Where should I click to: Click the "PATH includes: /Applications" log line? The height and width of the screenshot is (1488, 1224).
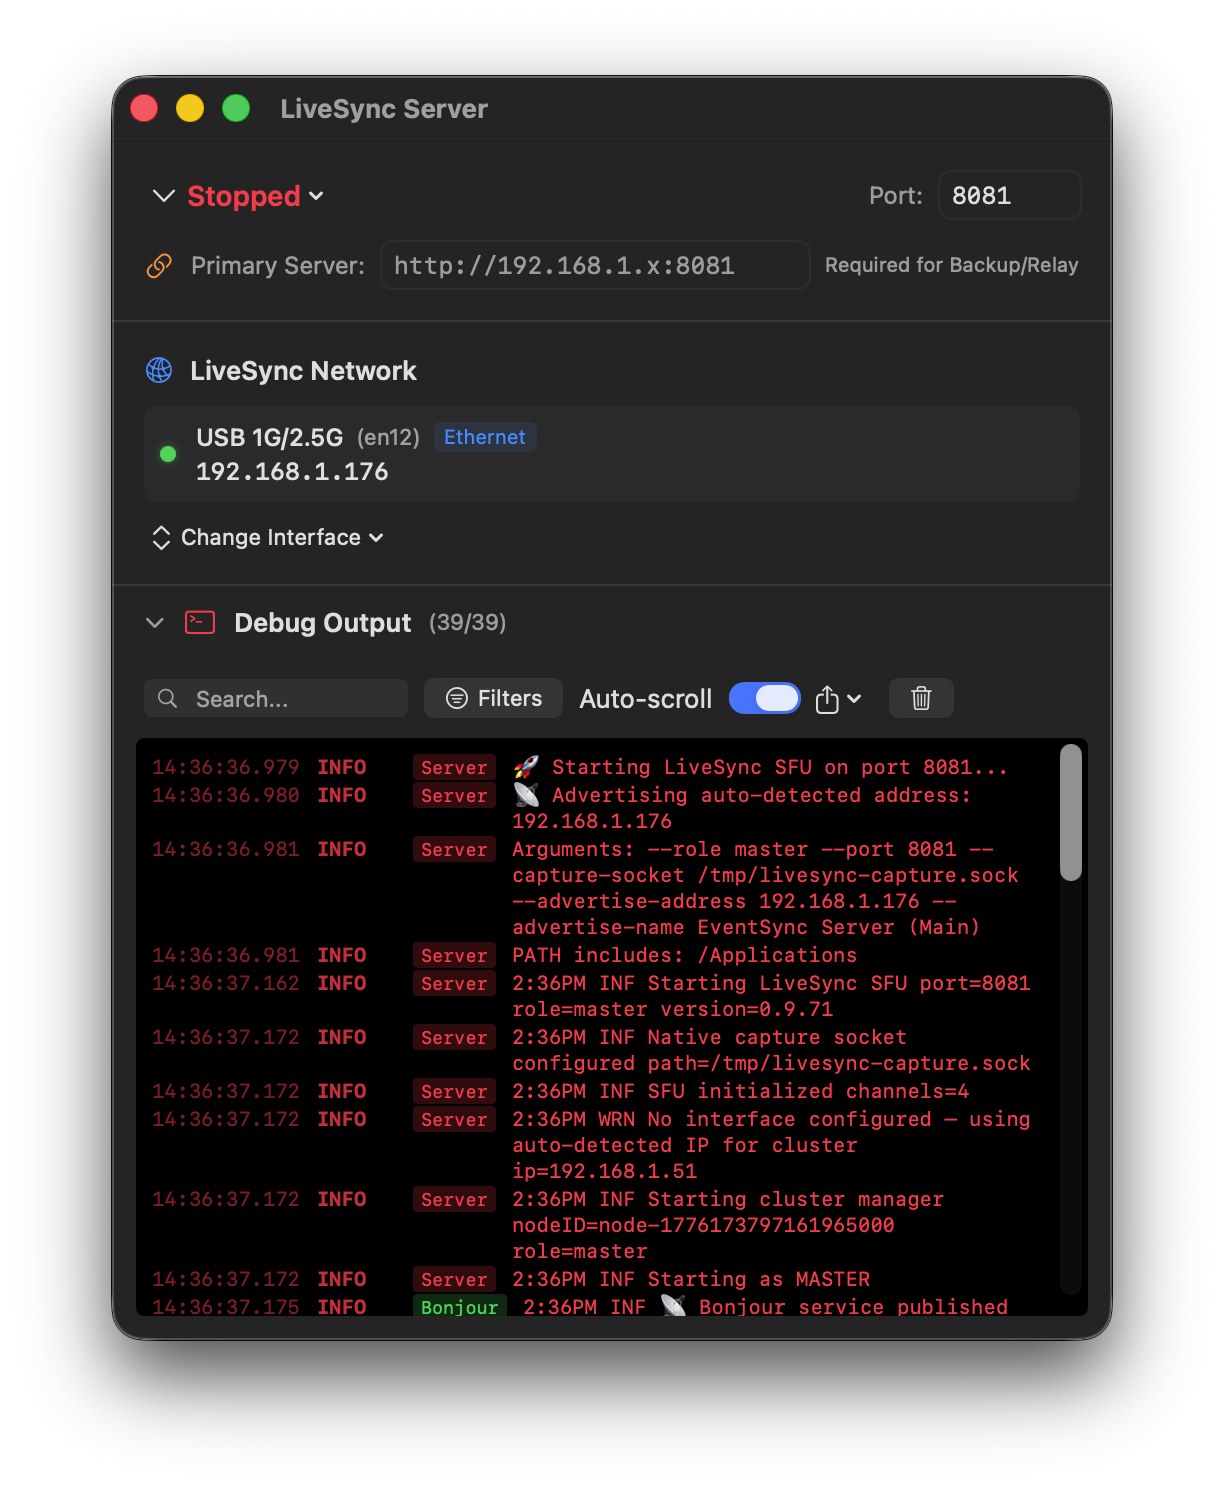click(685, 955)
